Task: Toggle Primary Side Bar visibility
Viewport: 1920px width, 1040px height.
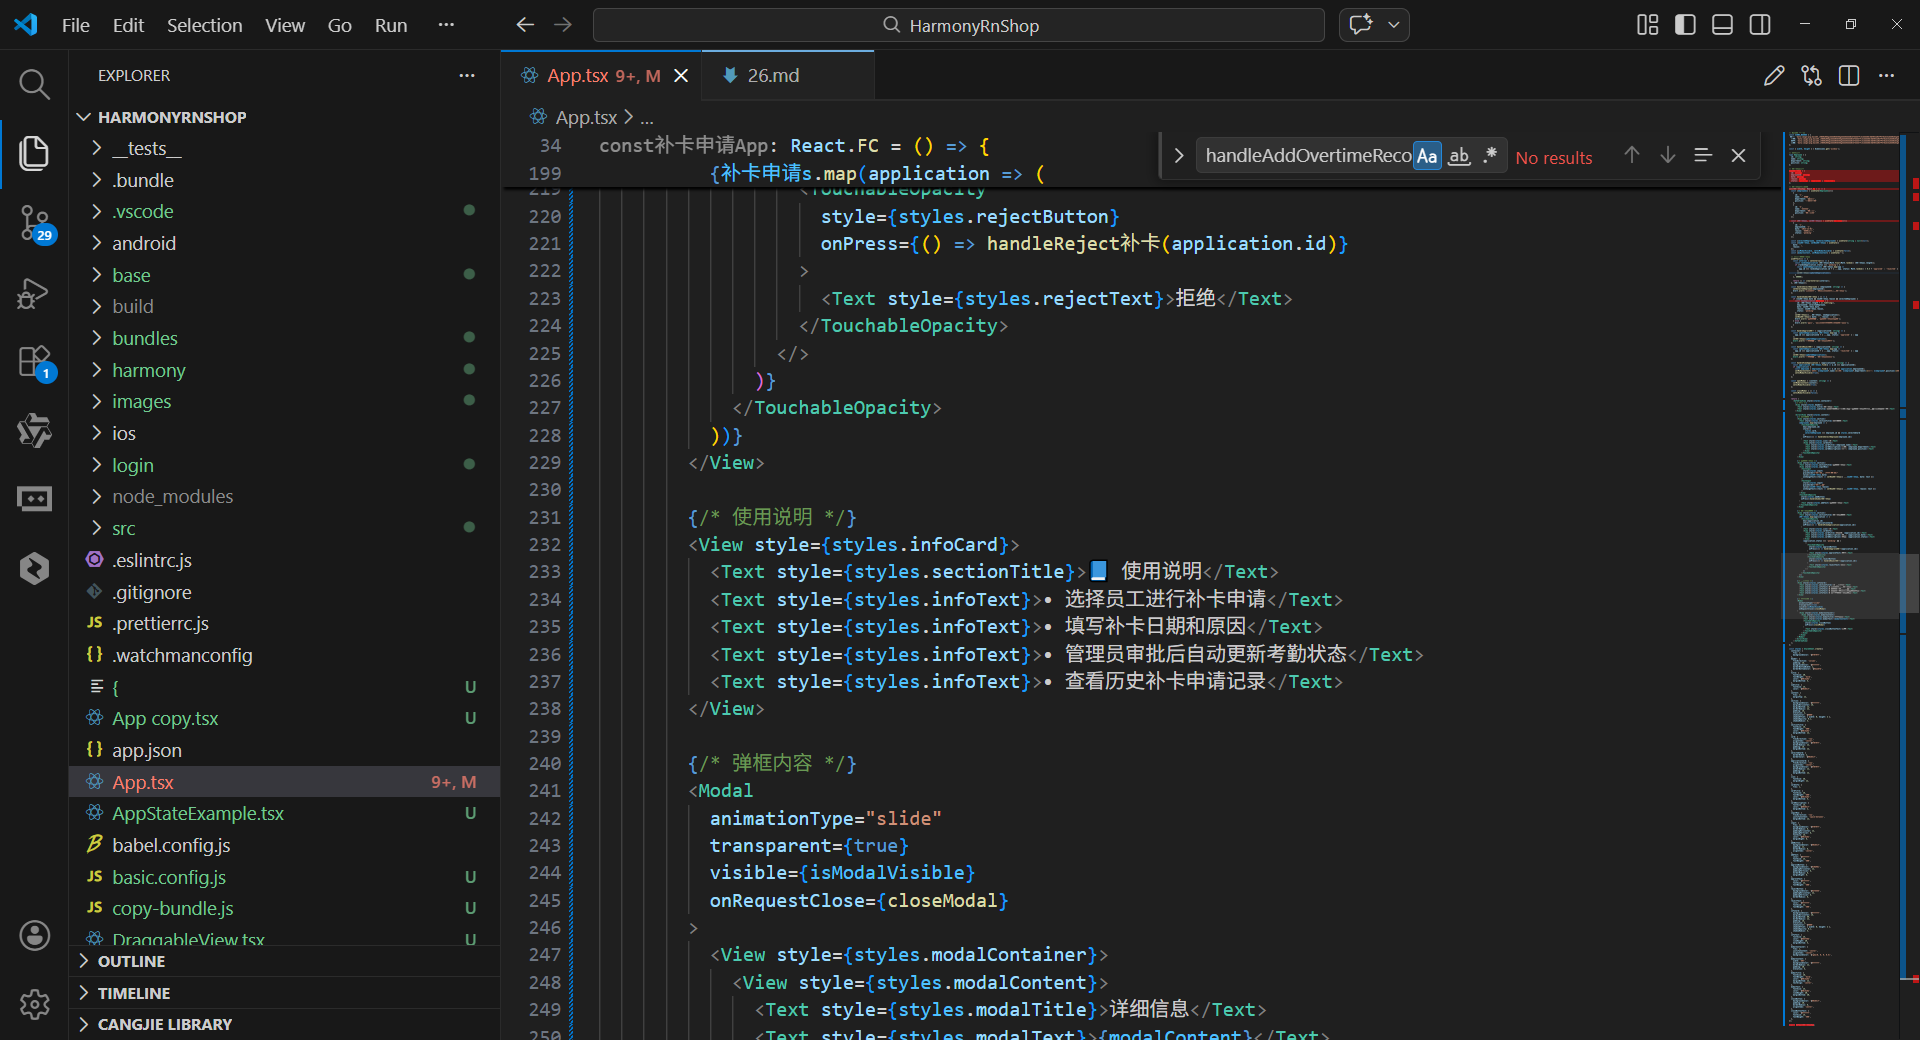Action: point(1685,25)
